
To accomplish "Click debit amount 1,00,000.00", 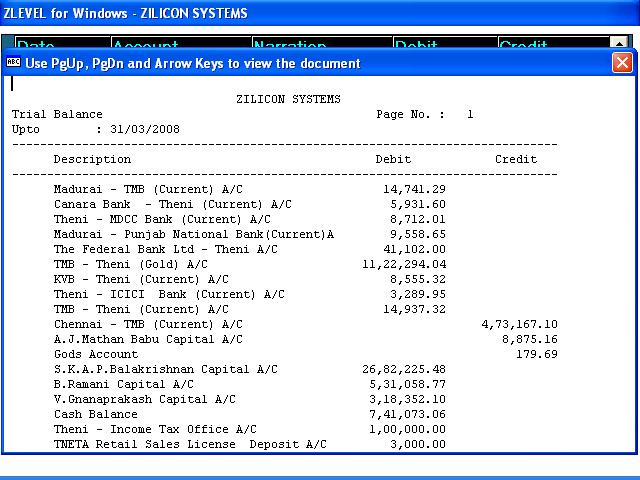I will (x=407, y=429).
